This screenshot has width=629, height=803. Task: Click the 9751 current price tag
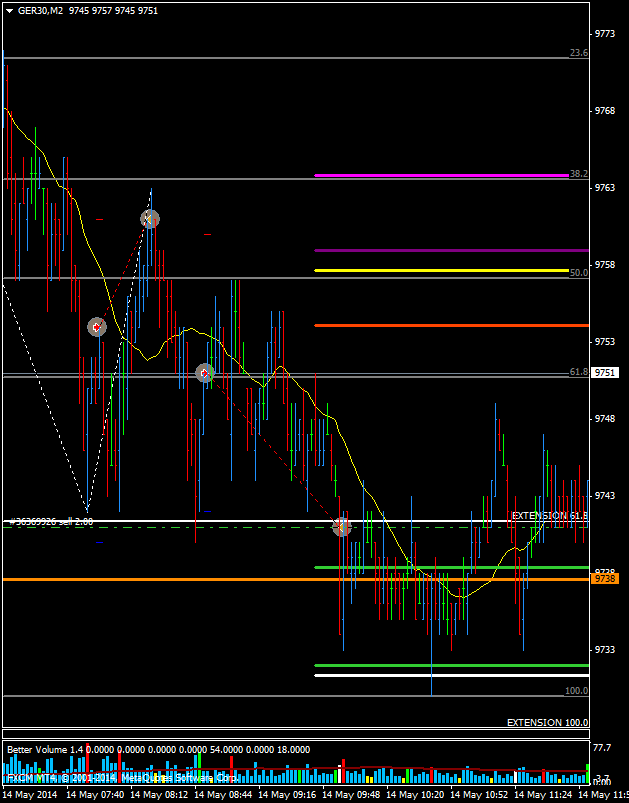(x=606, y=372)
